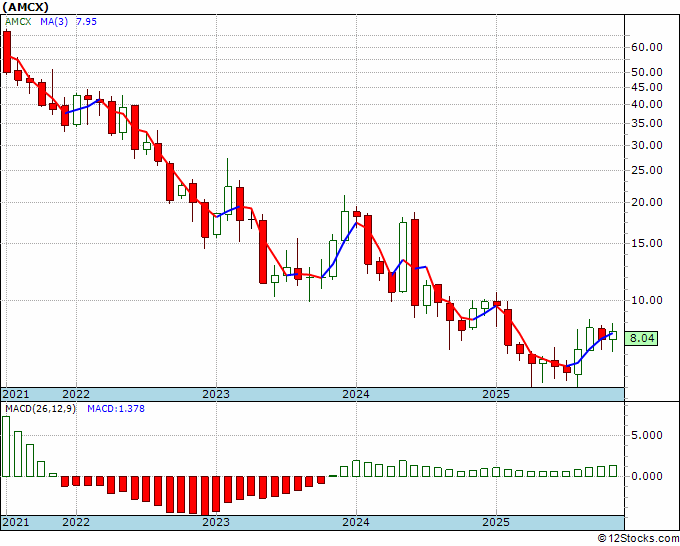
Task: Click the 7.95 moving average value
Action: coord(86,22)
